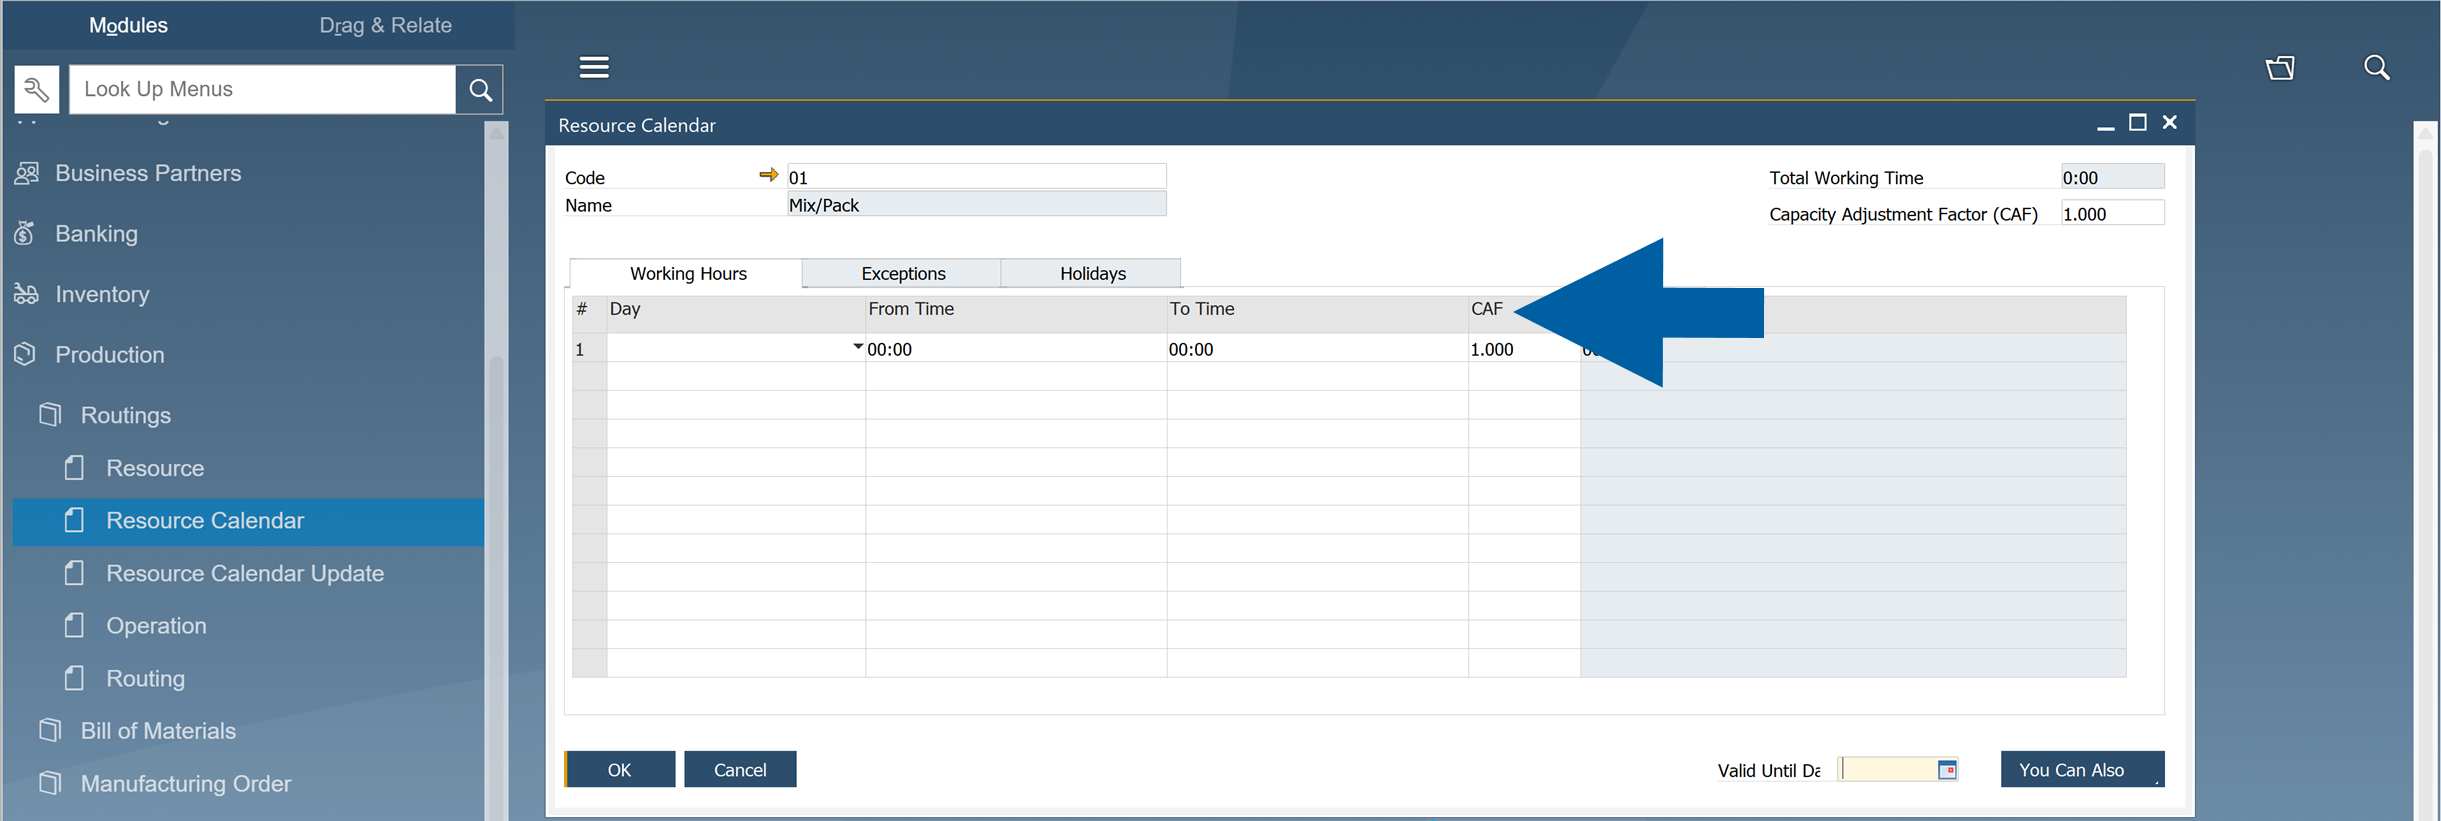Click the Routings folder icon
The height and width of the screenshot is (821, 2441).
50,415
